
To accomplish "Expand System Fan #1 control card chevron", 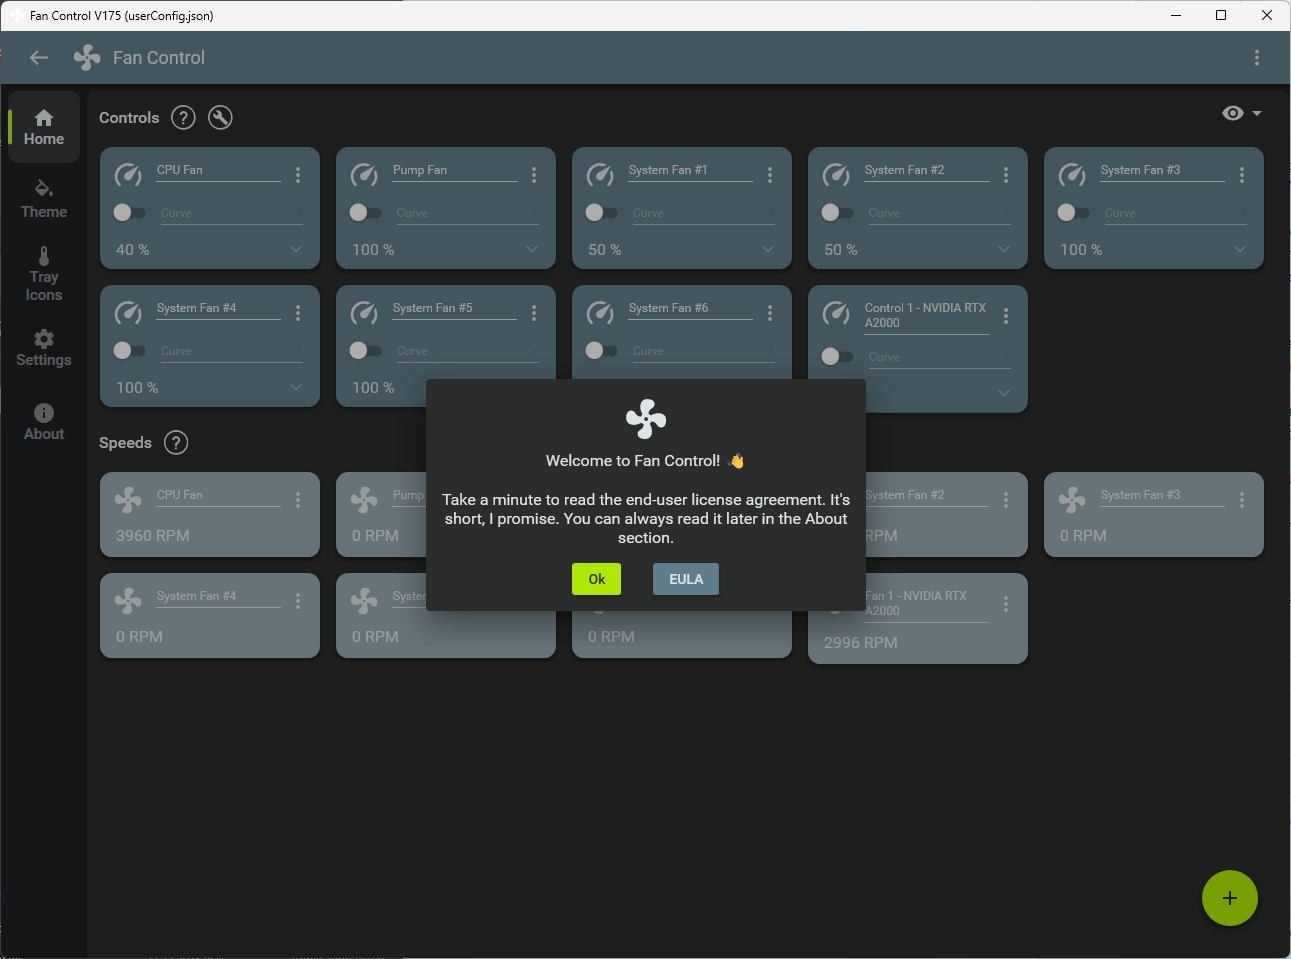I will coord(768,249).
